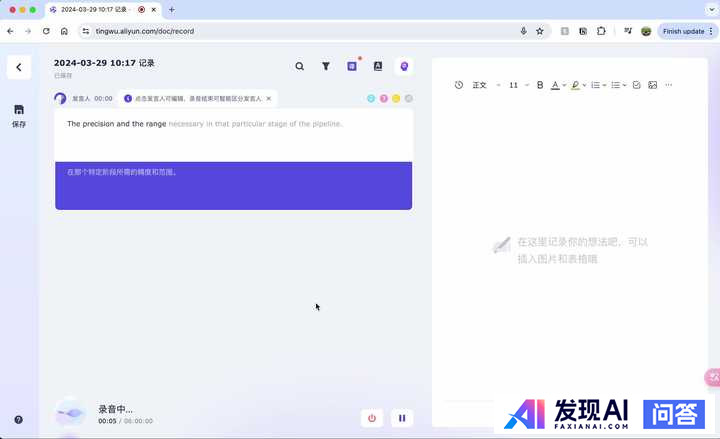
Task: Open the font size 11 dropdown
Action: coord(519,85)
